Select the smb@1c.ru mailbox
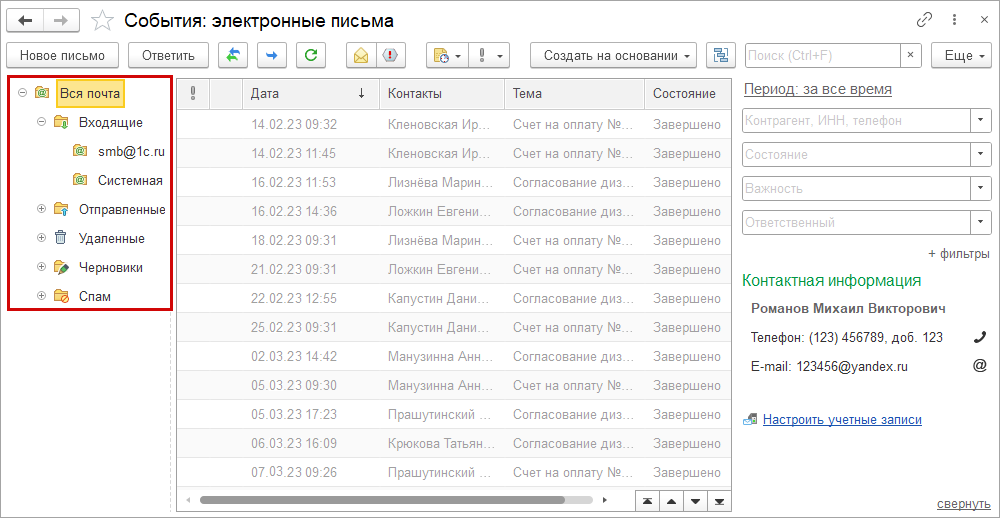Image resolution: width=1000 pixels, height=518 pixels. tap(130, 152)
